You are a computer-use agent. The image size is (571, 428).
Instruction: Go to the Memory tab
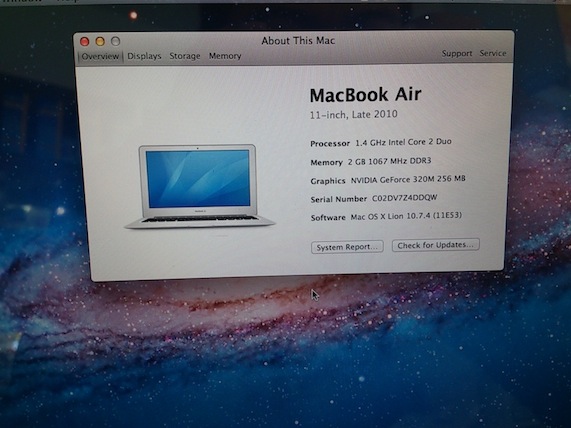point(225,56)
